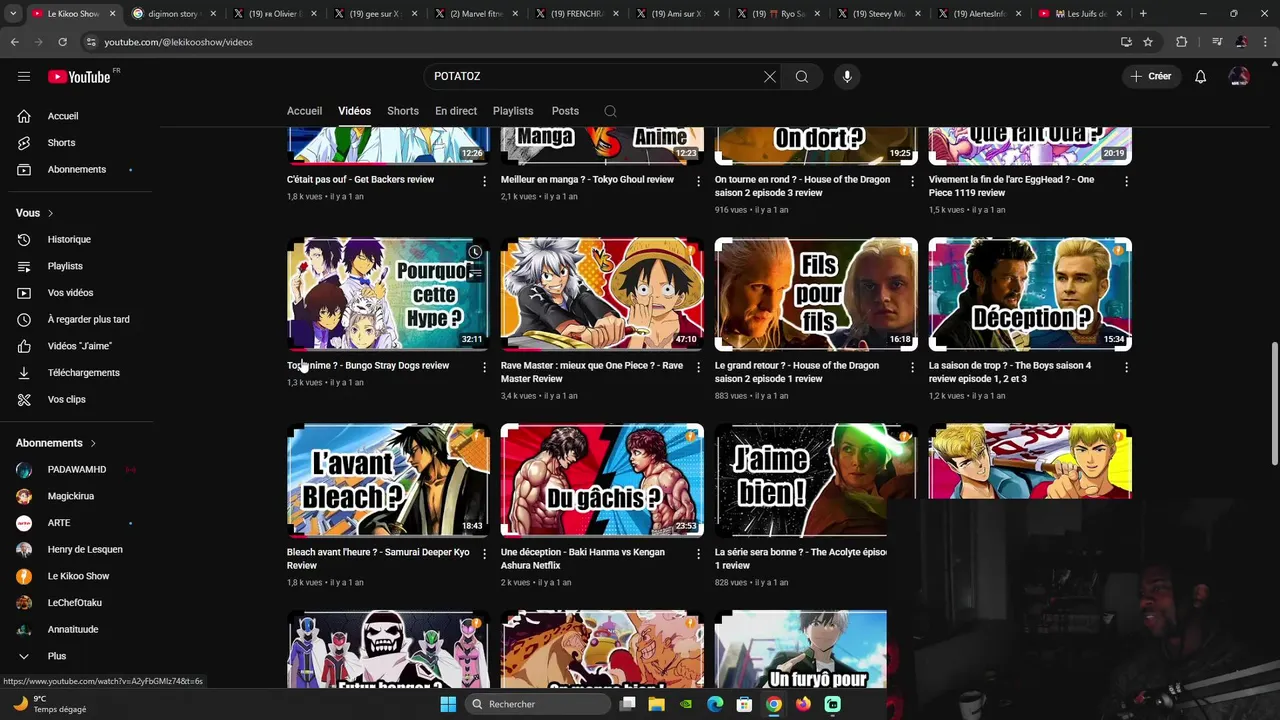Switch to the digimon story browser tab
This screenshot has height=720, width=1280.
pos(173,14)
